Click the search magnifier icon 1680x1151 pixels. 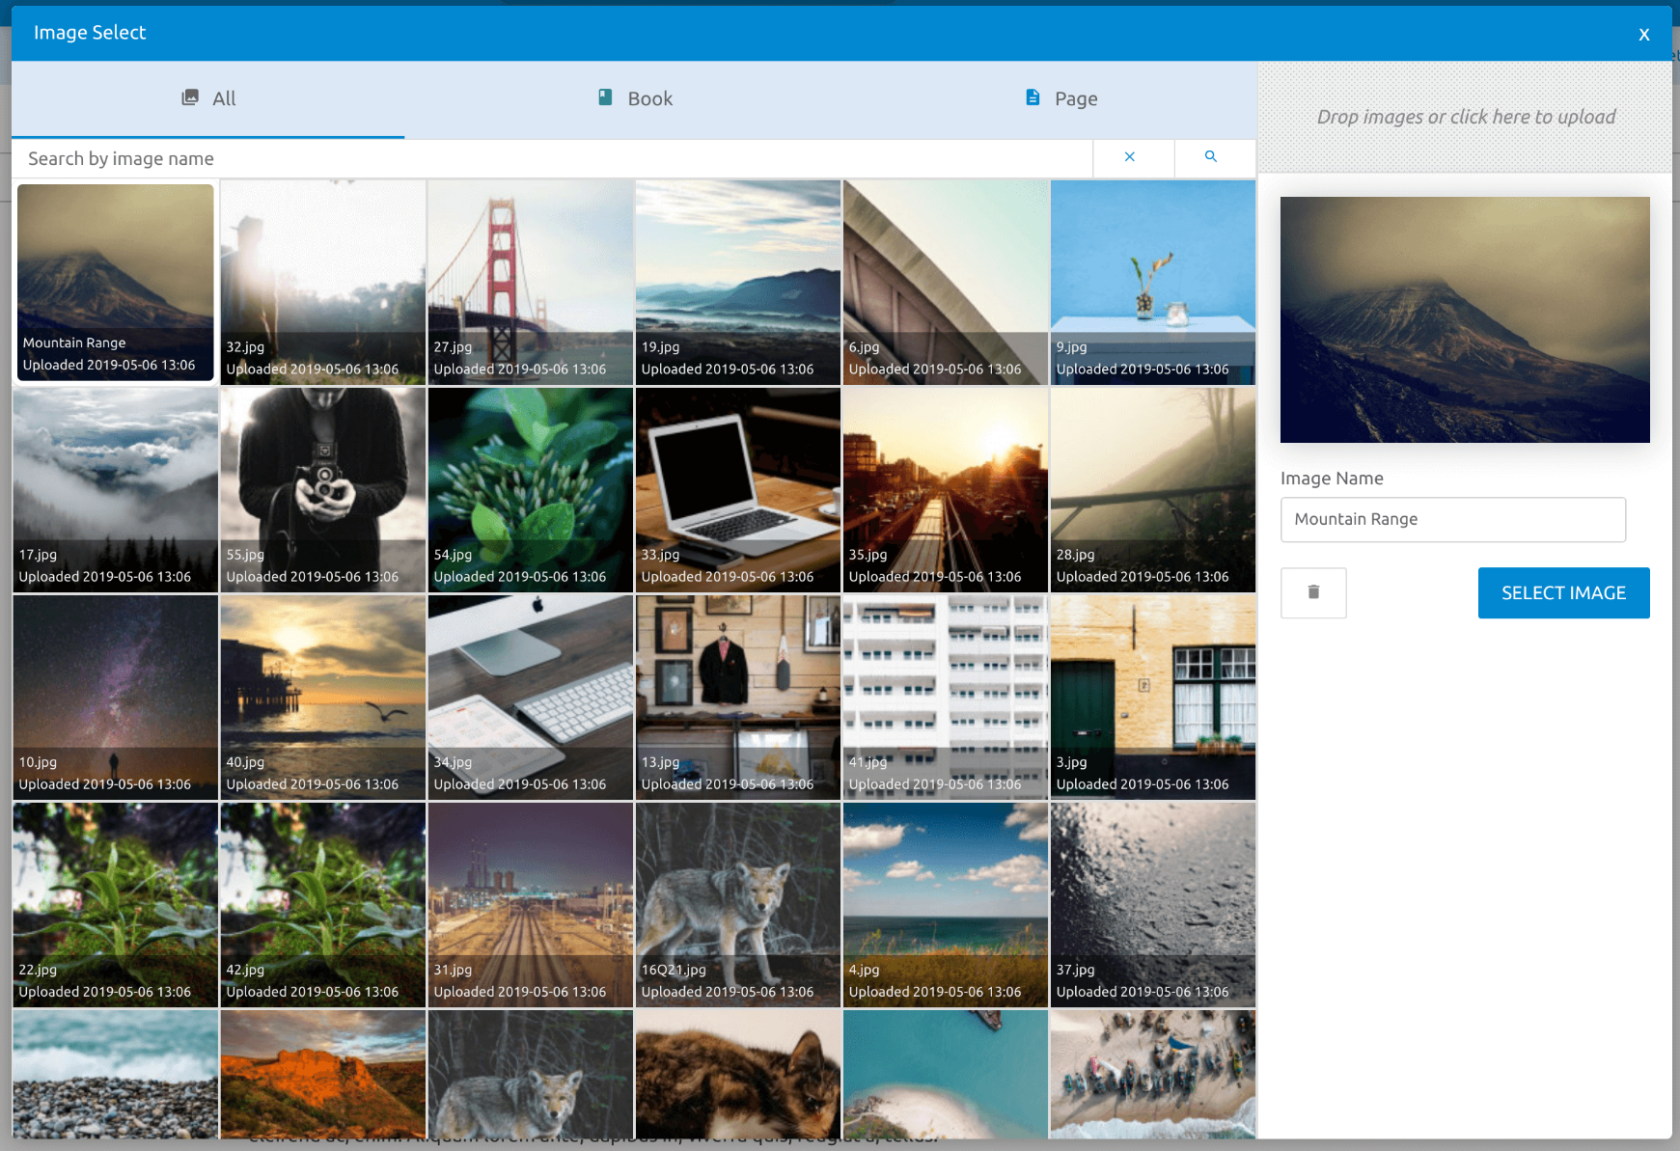[1210, 157]
